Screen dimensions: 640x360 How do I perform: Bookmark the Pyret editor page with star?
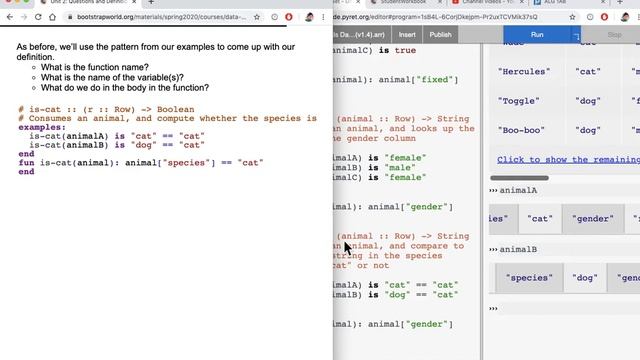[x=573, y=17]
